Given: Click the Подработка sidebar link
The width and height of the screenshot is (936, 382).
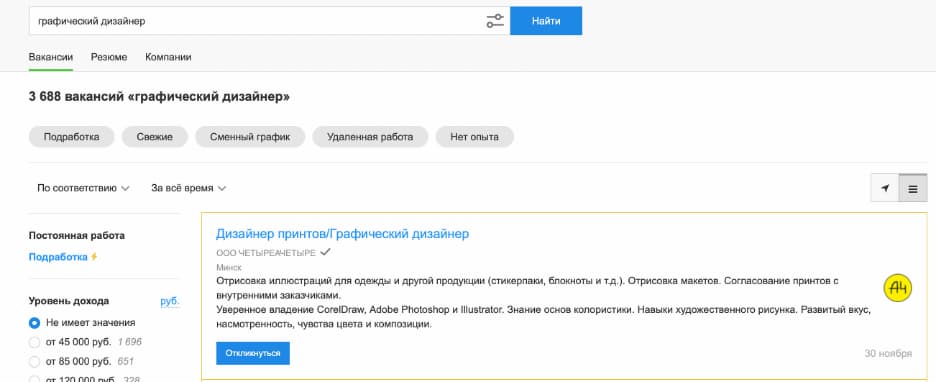Looking at the screenshot, I should [x=58, y=257].
